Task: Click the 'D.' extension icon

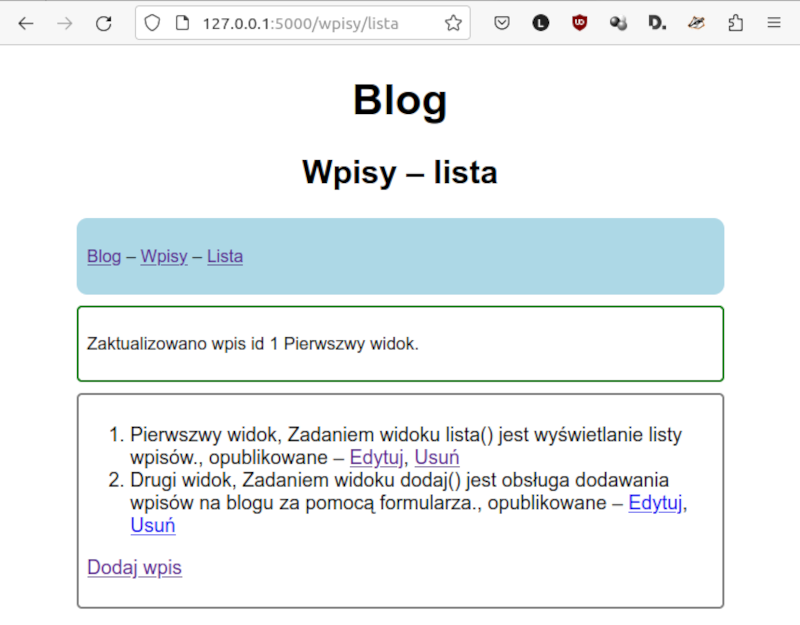Action: click(657, 22)
